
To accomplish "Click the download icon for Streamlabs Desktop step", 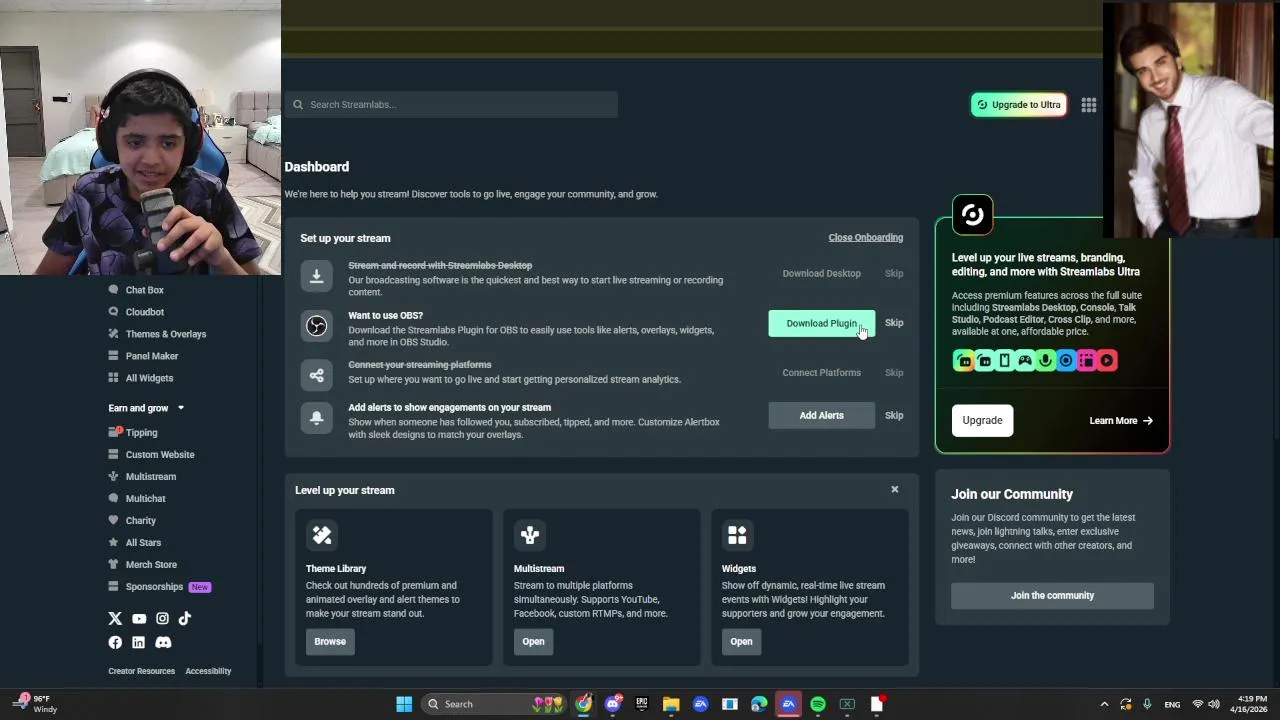I will coord(316,277).
